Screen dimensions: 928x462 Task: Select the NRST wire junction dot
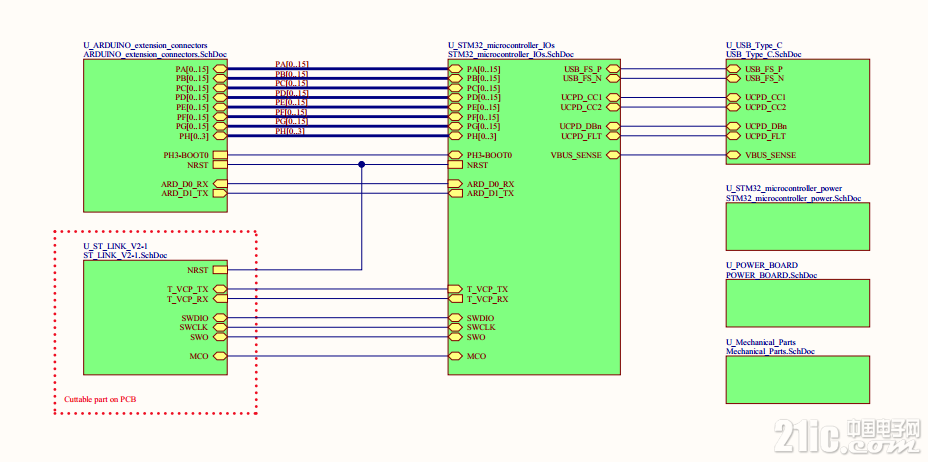(362, 164)
